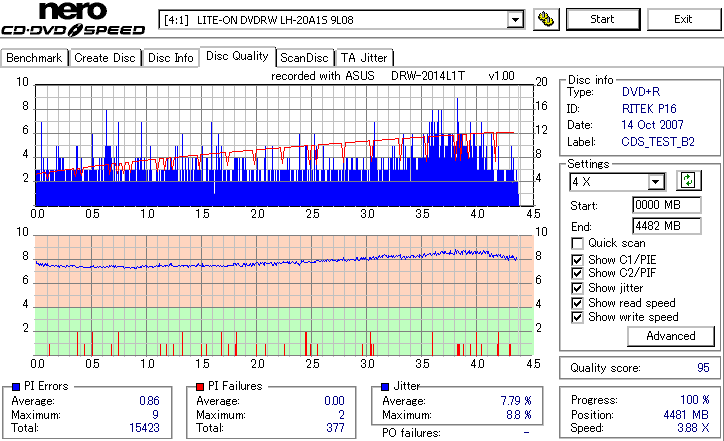The image size is (724, 441).
Task: Click the disc date 14 Oct 2007
Action: point(652,125)
